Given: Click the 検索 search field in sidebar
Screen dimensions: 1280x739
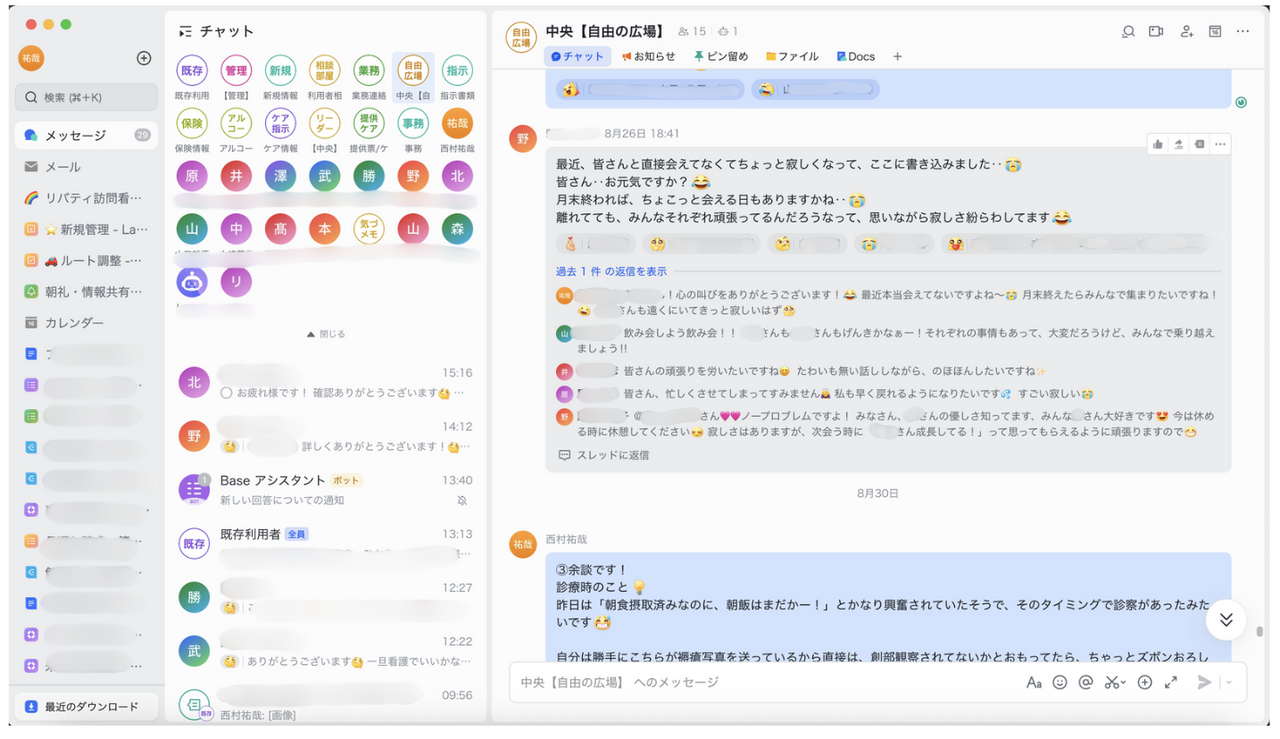Looking at the screenshot, I should [86, 97].
